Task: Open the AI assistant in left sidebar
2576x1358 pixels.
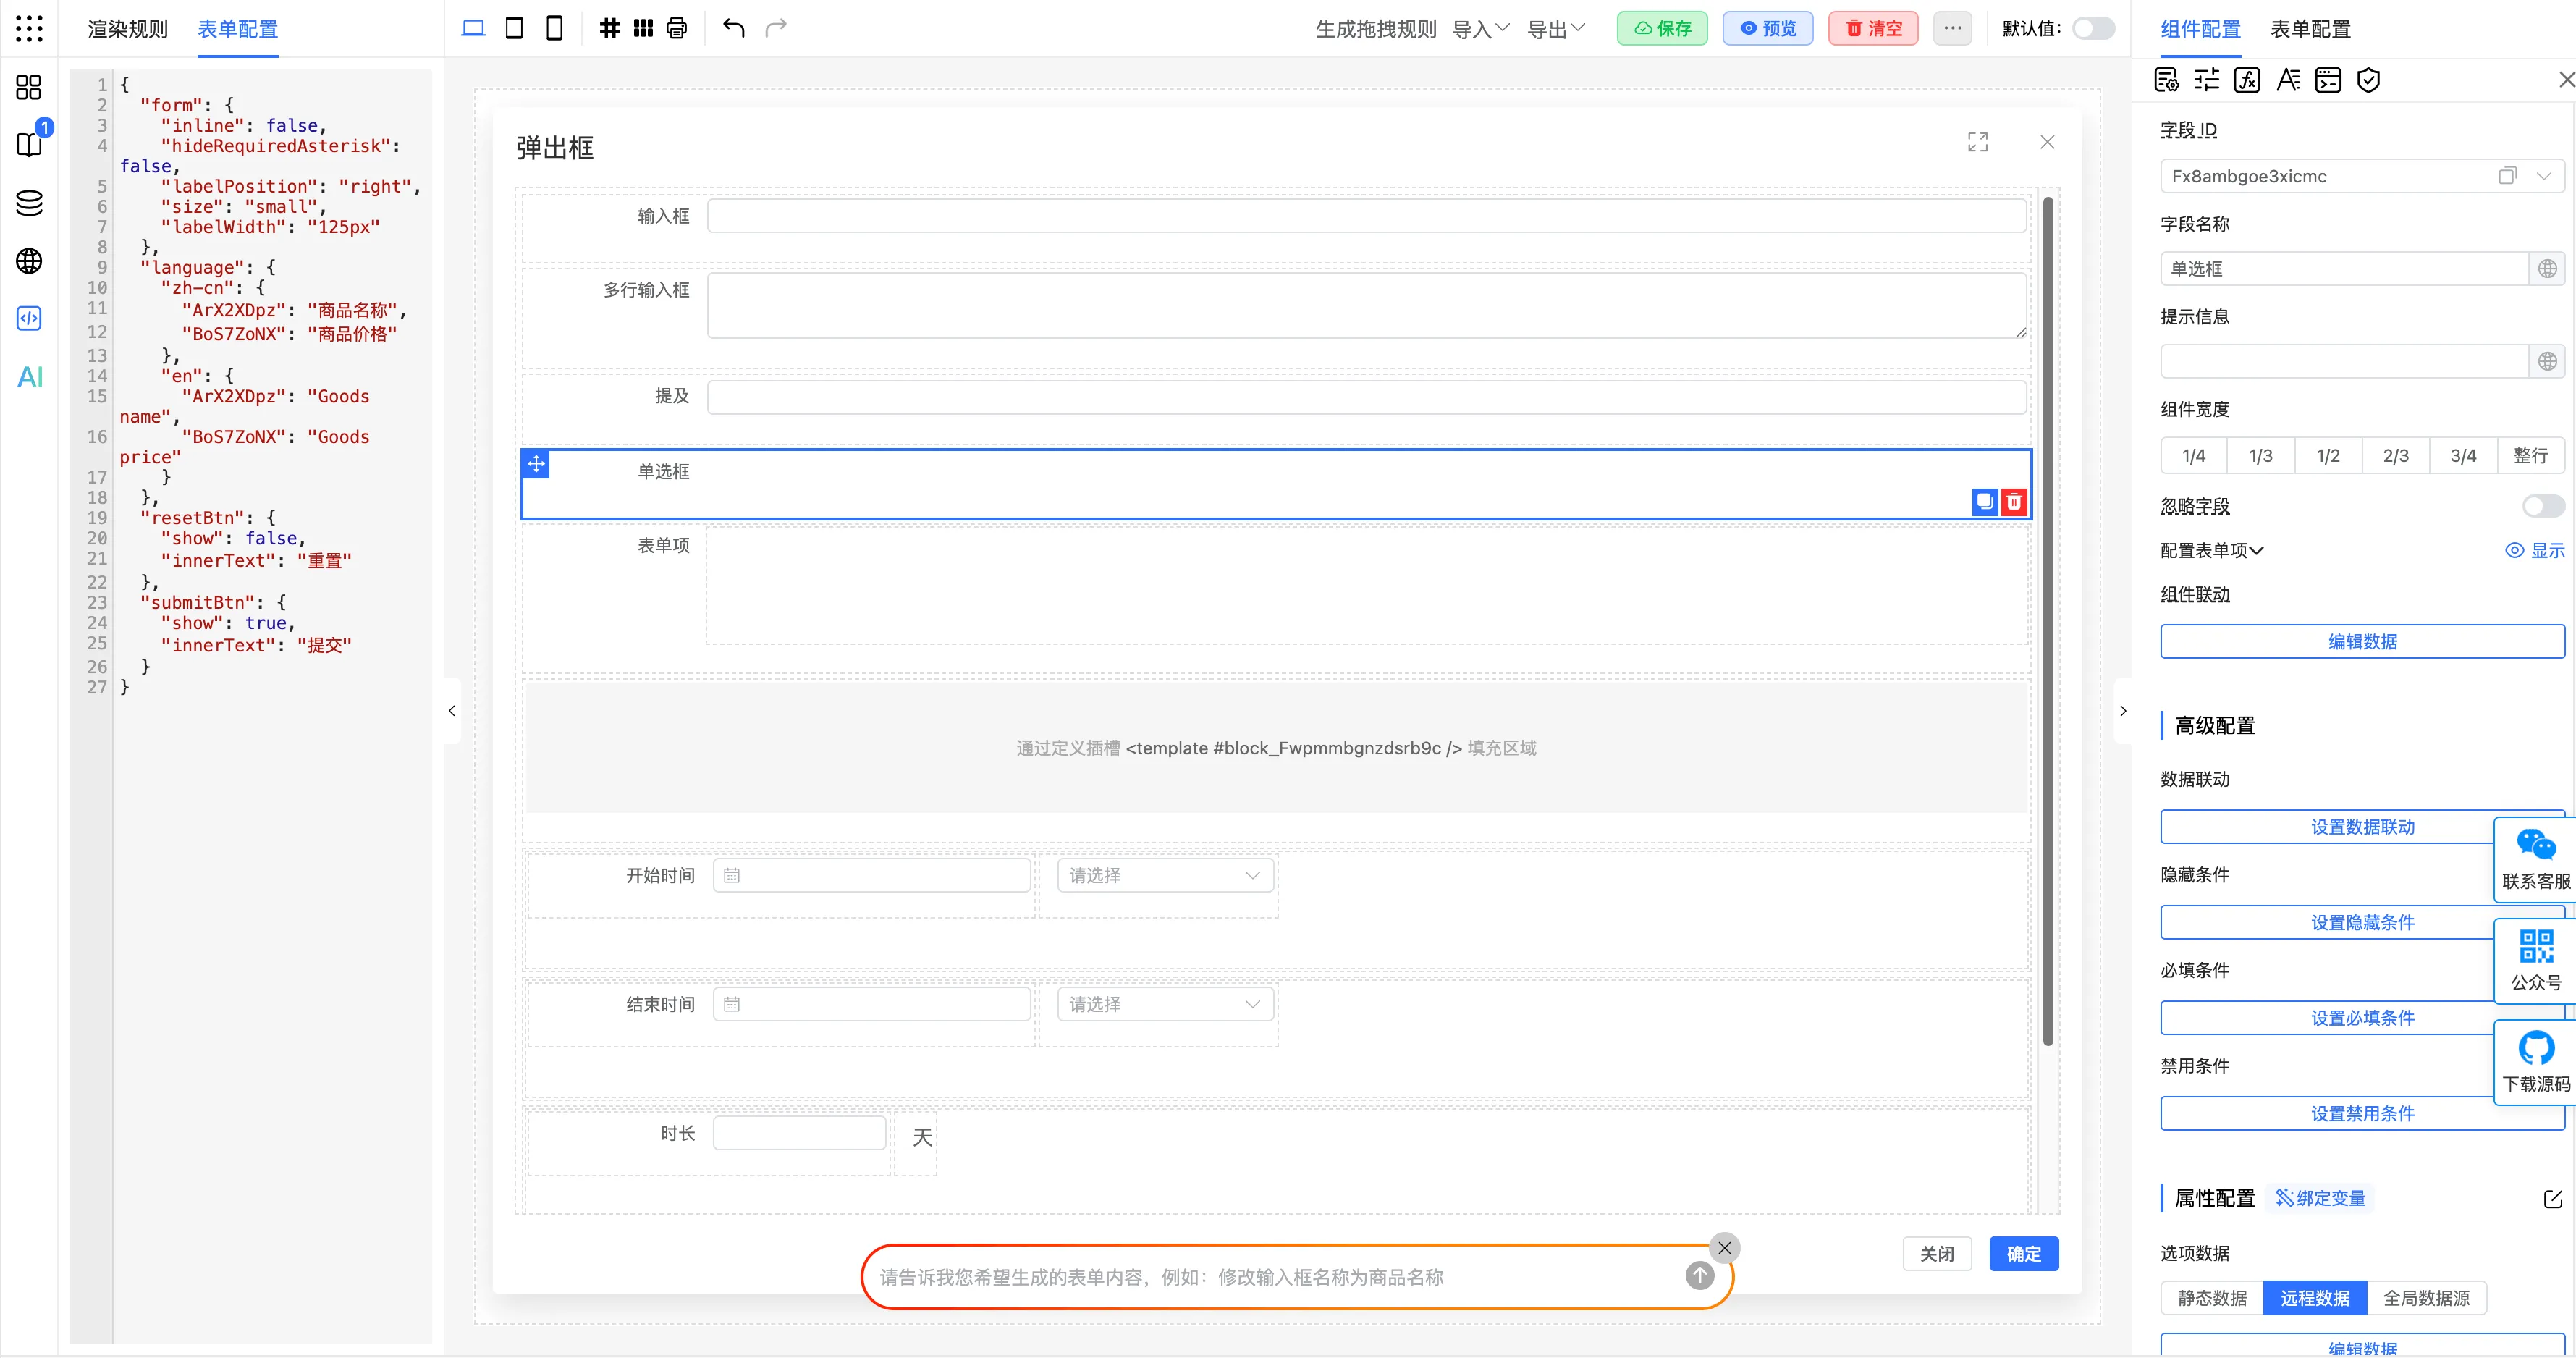Action: click(x=30, y=377)
